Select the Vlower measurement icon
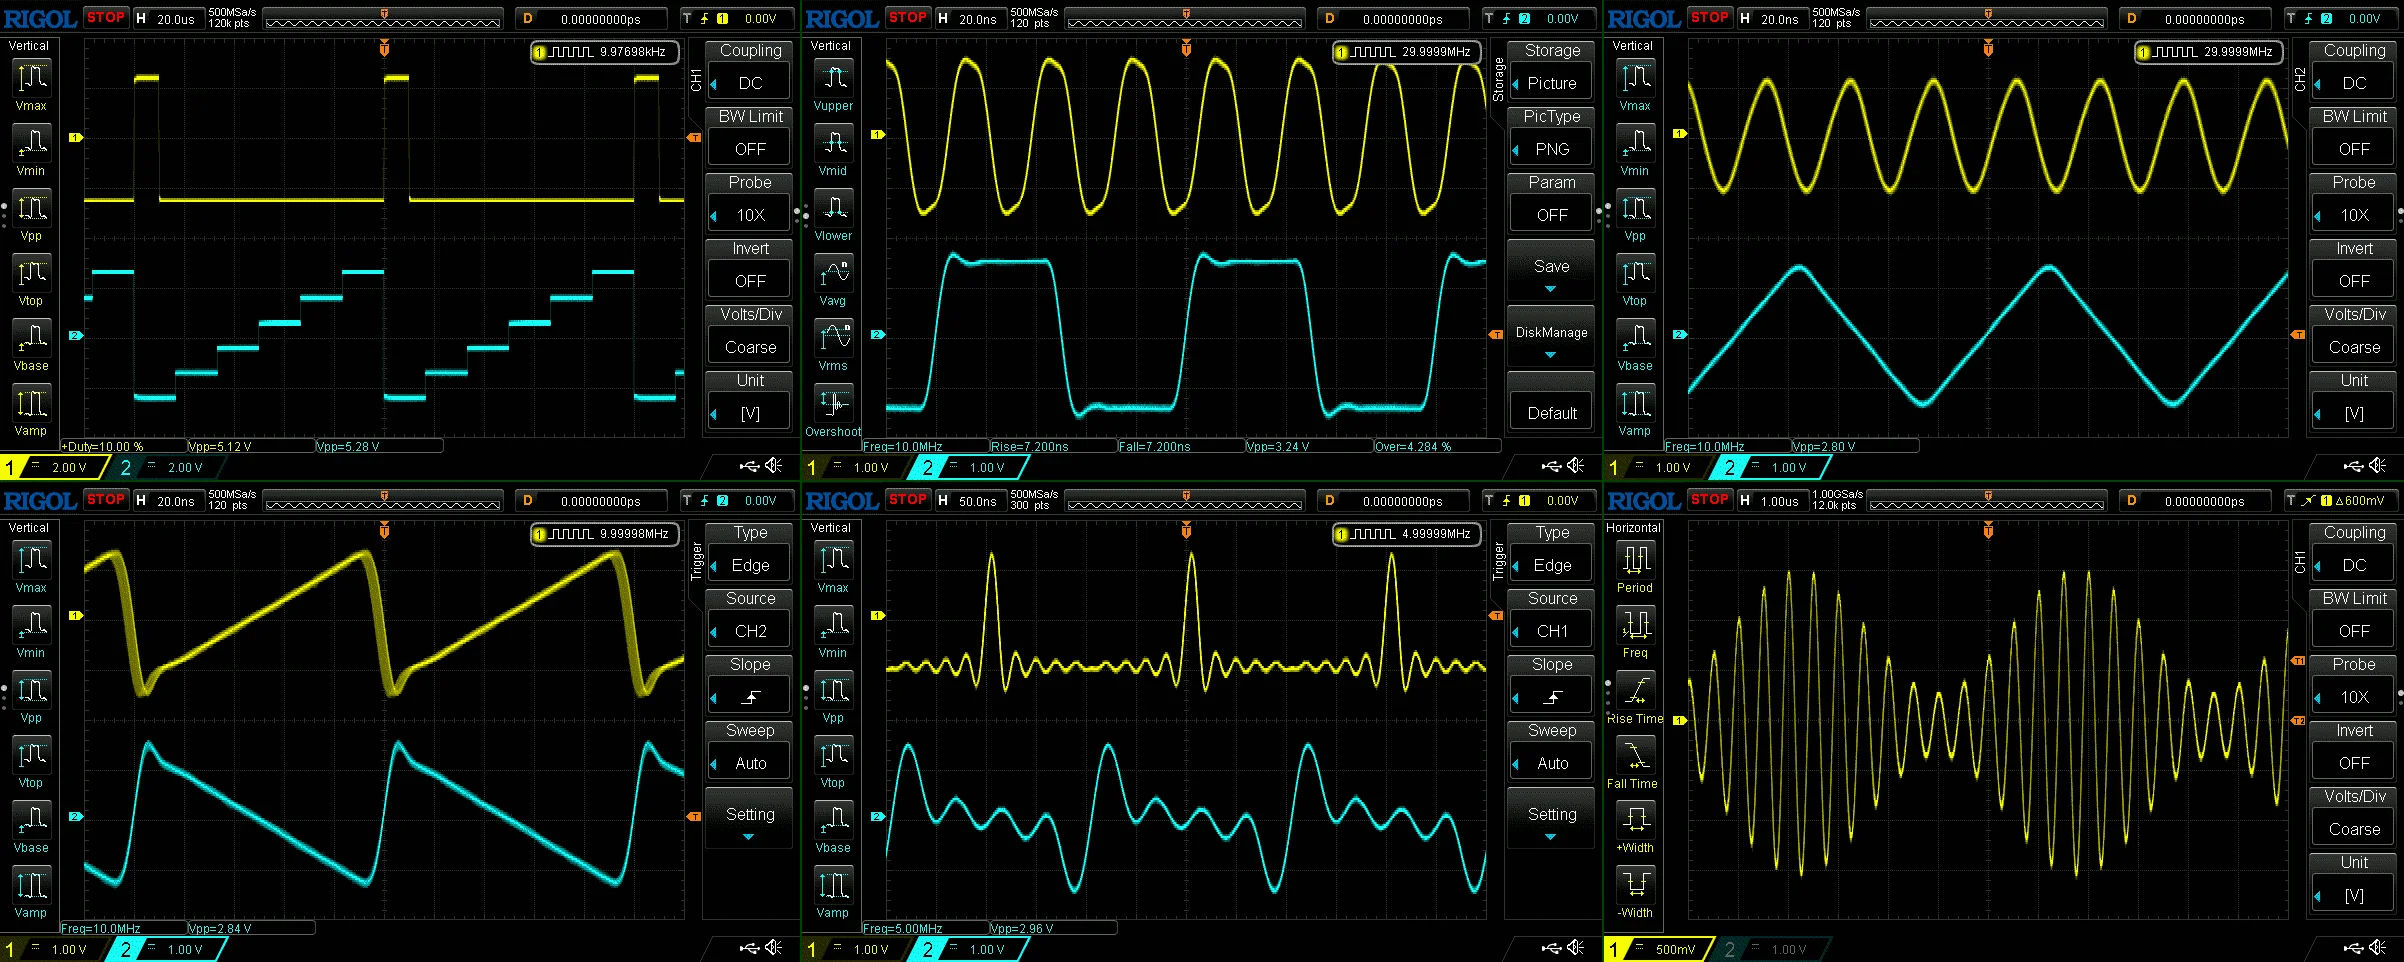 tap(833, 208)
